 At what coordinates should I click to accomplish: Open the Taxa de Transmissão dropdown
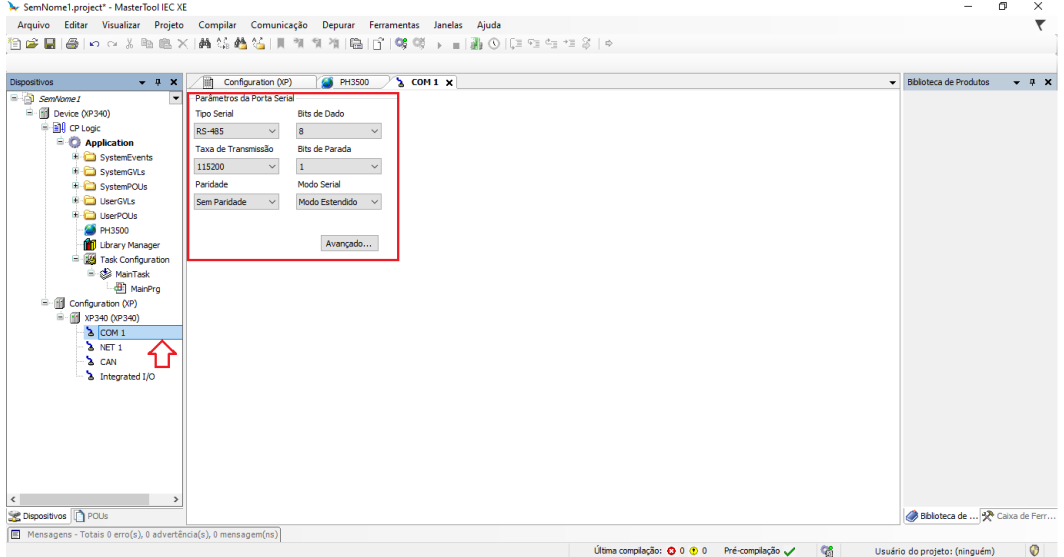tap(236, 167)
